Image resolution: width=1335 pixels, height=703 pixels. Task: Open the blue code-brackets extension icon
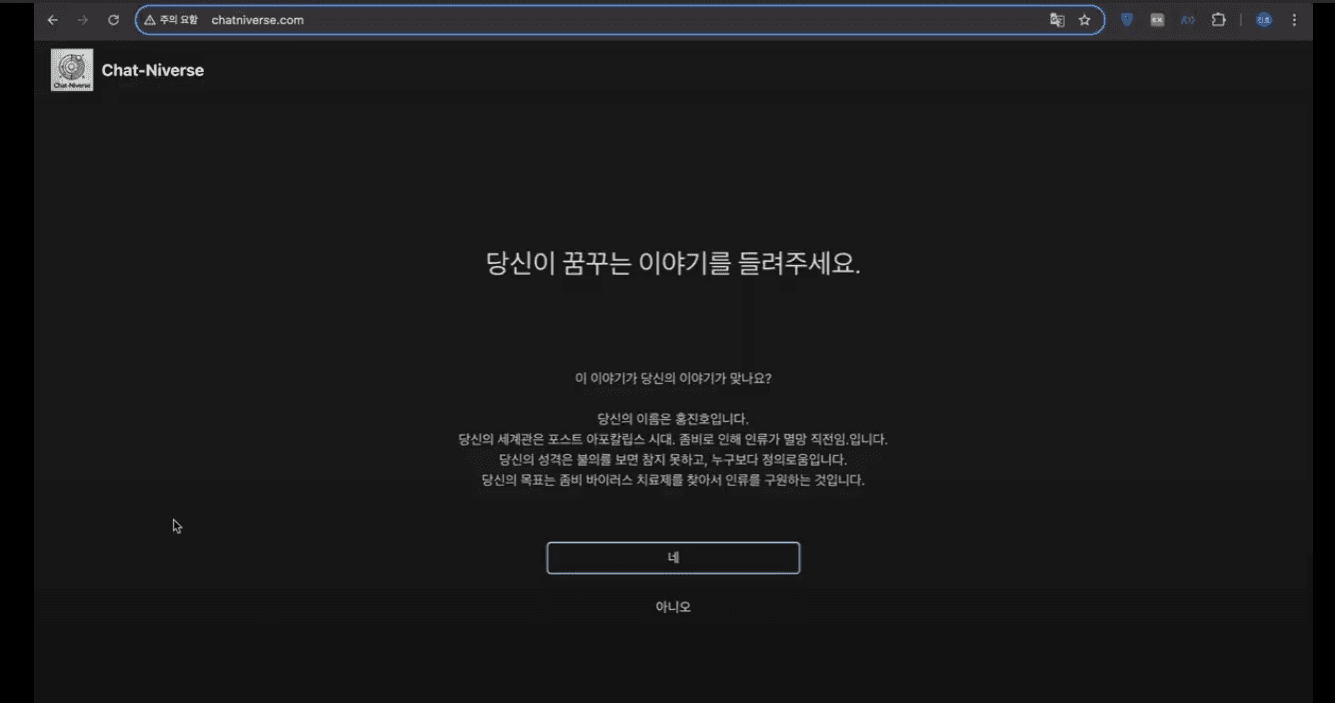click(1188, 20)
